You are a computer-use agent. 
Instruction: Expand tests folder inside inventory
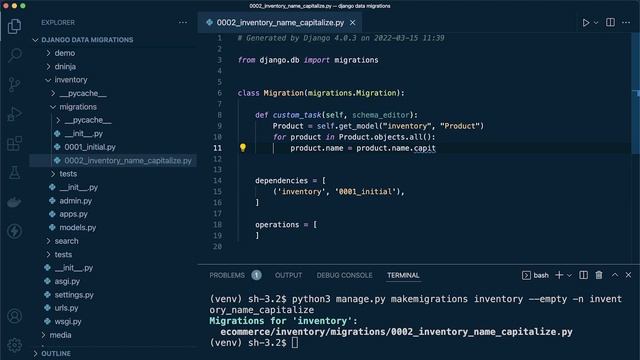[x=68, y=174]
